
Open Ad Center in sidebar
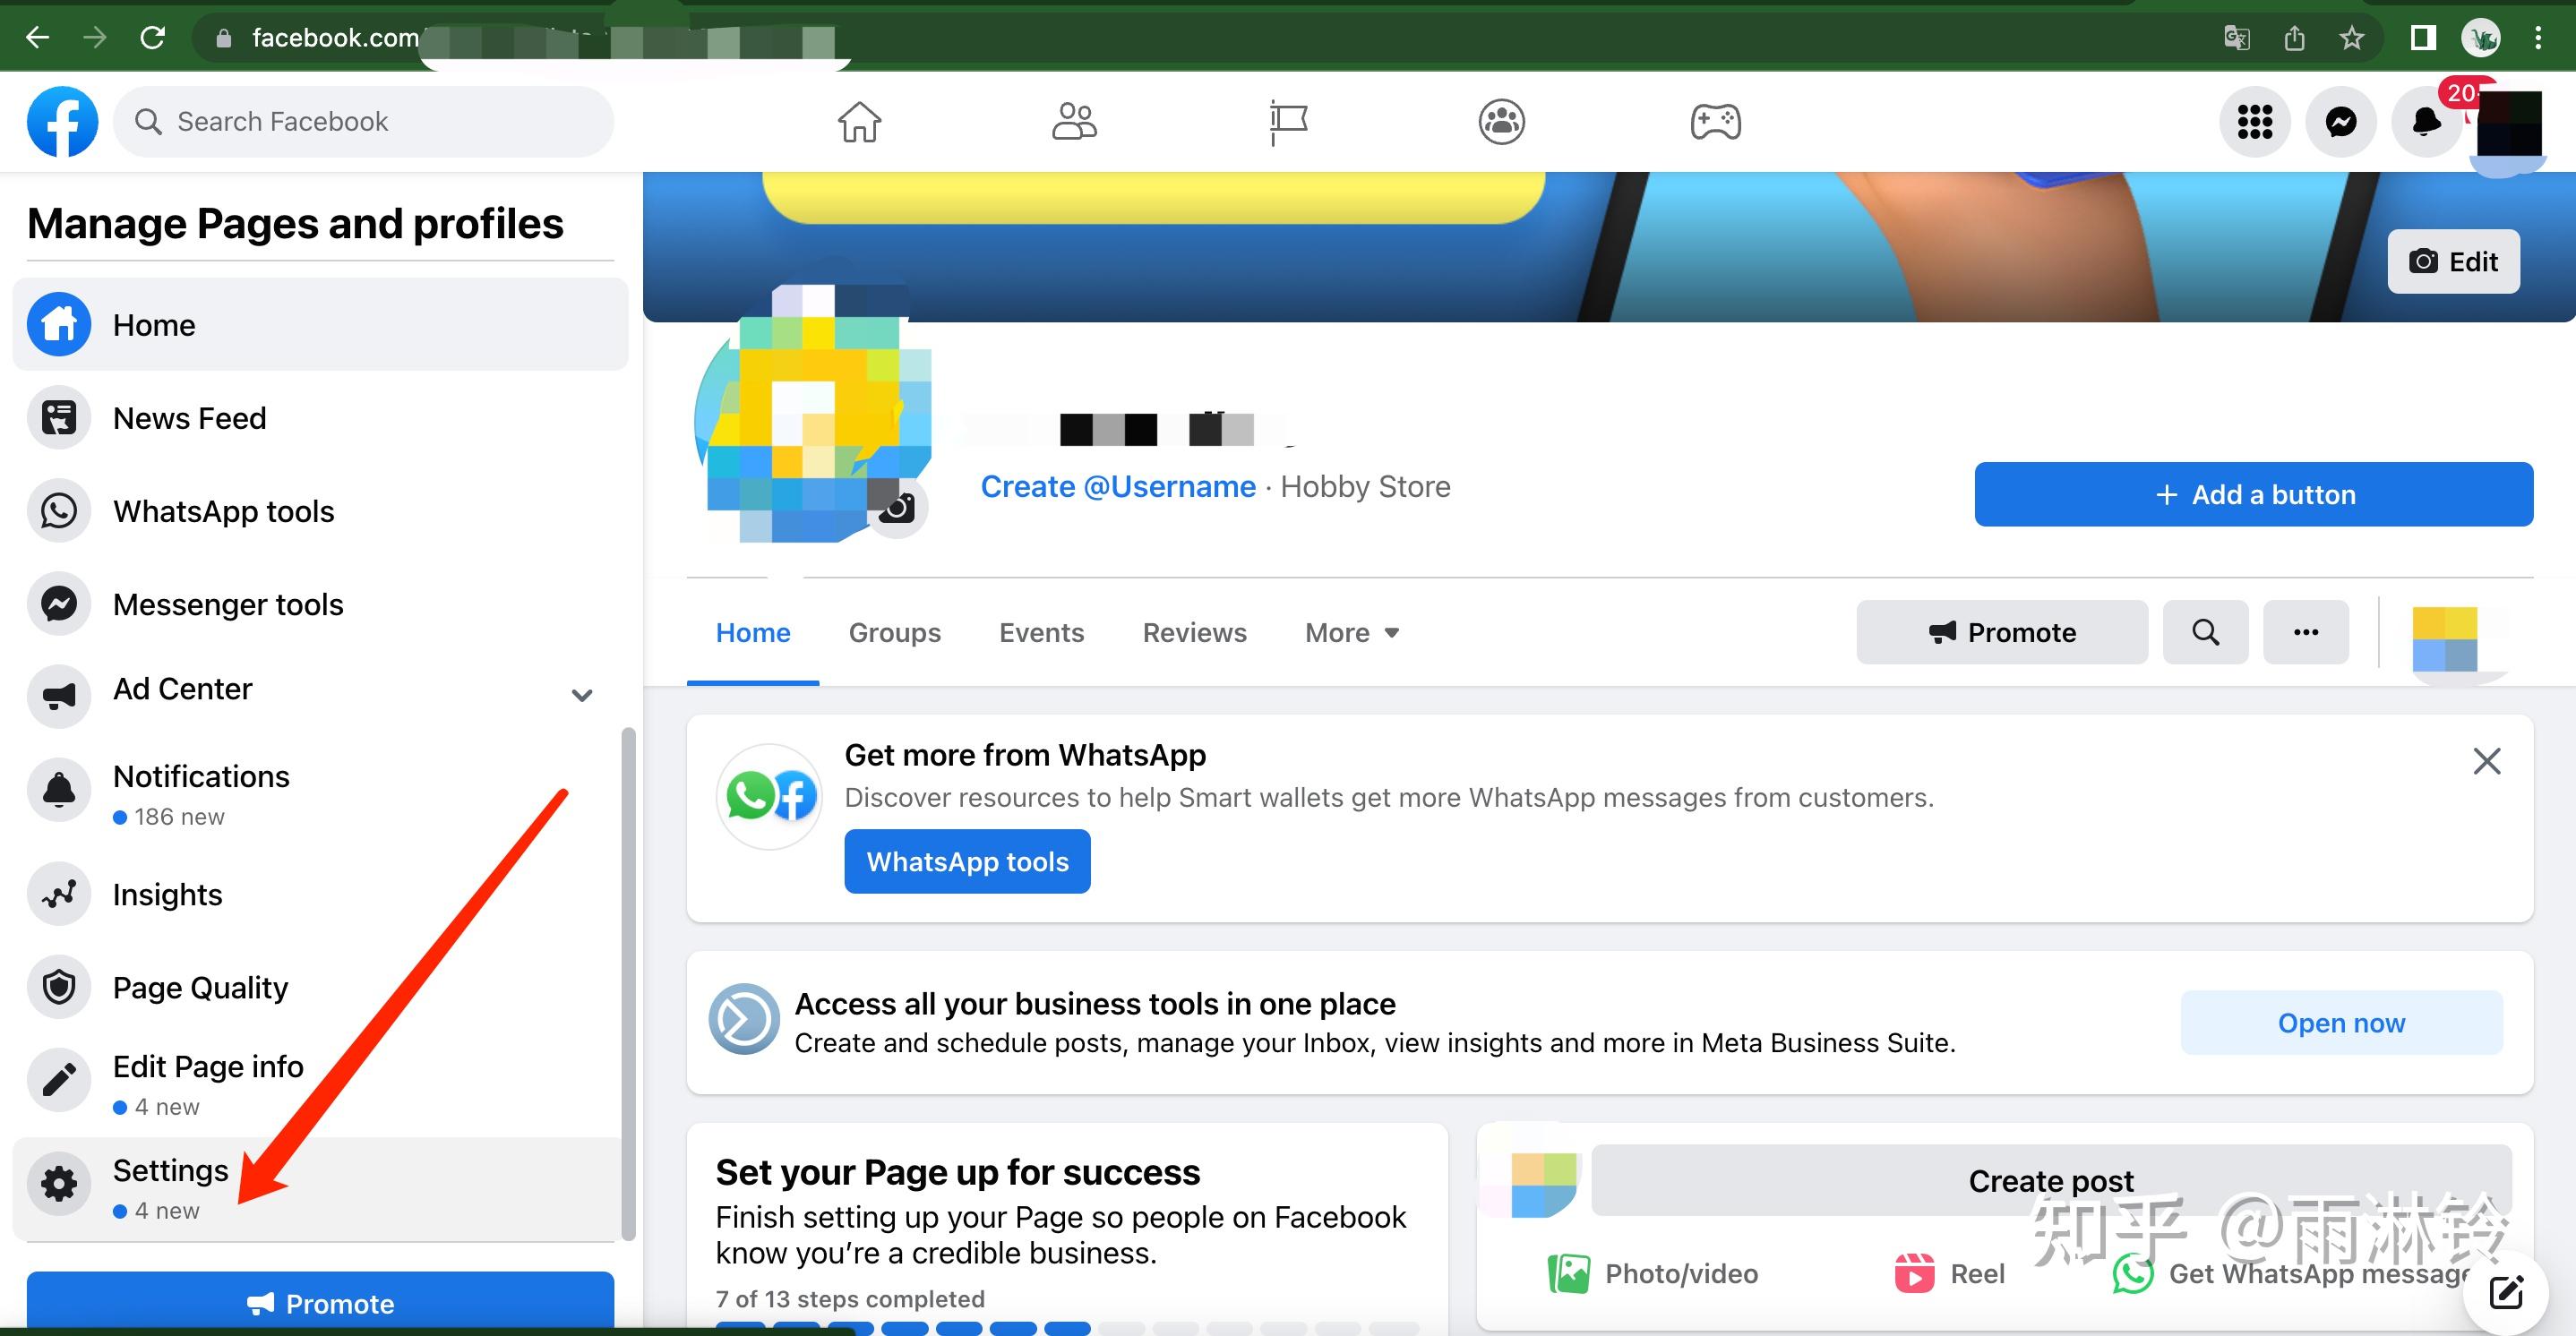click(x=183, y=689)
